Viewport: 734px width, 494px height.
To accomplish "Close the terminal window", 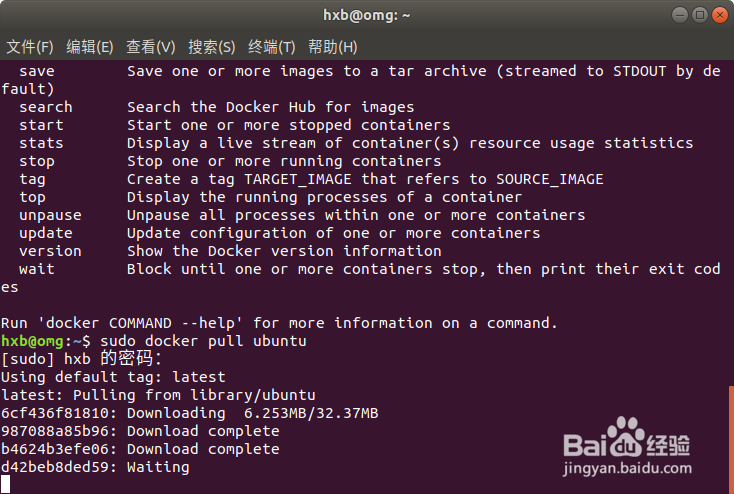I will coord(717,15).
